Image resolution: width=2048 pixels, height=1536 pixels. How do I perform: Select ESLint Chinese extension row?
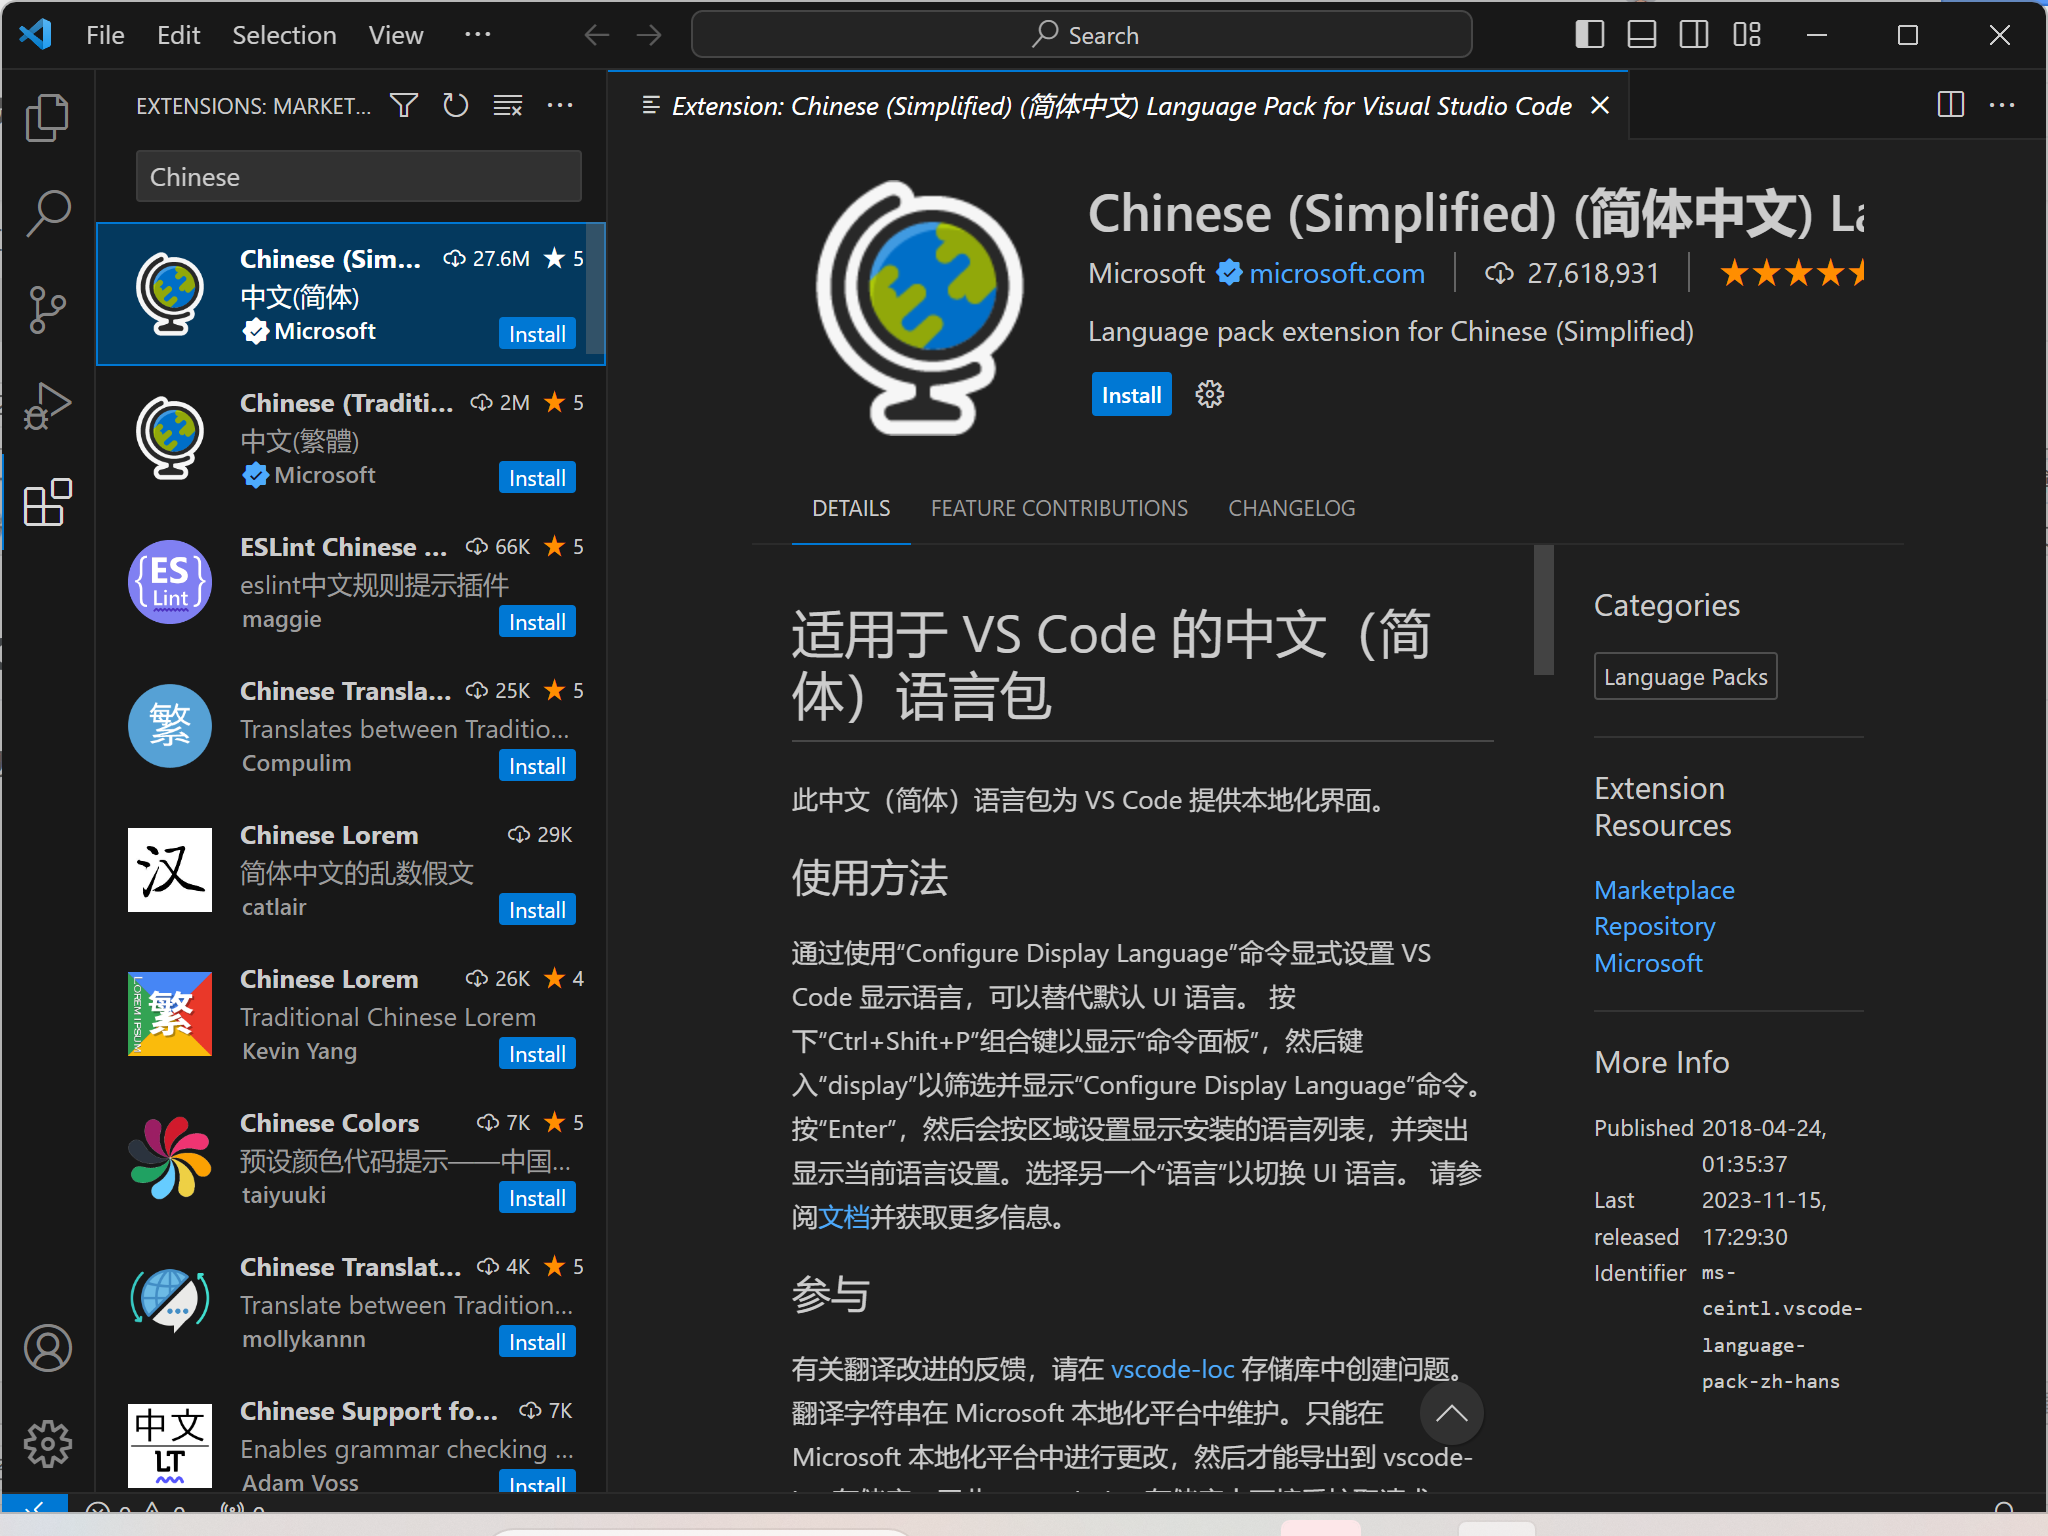pyautogui.click(x=351, y=582)
